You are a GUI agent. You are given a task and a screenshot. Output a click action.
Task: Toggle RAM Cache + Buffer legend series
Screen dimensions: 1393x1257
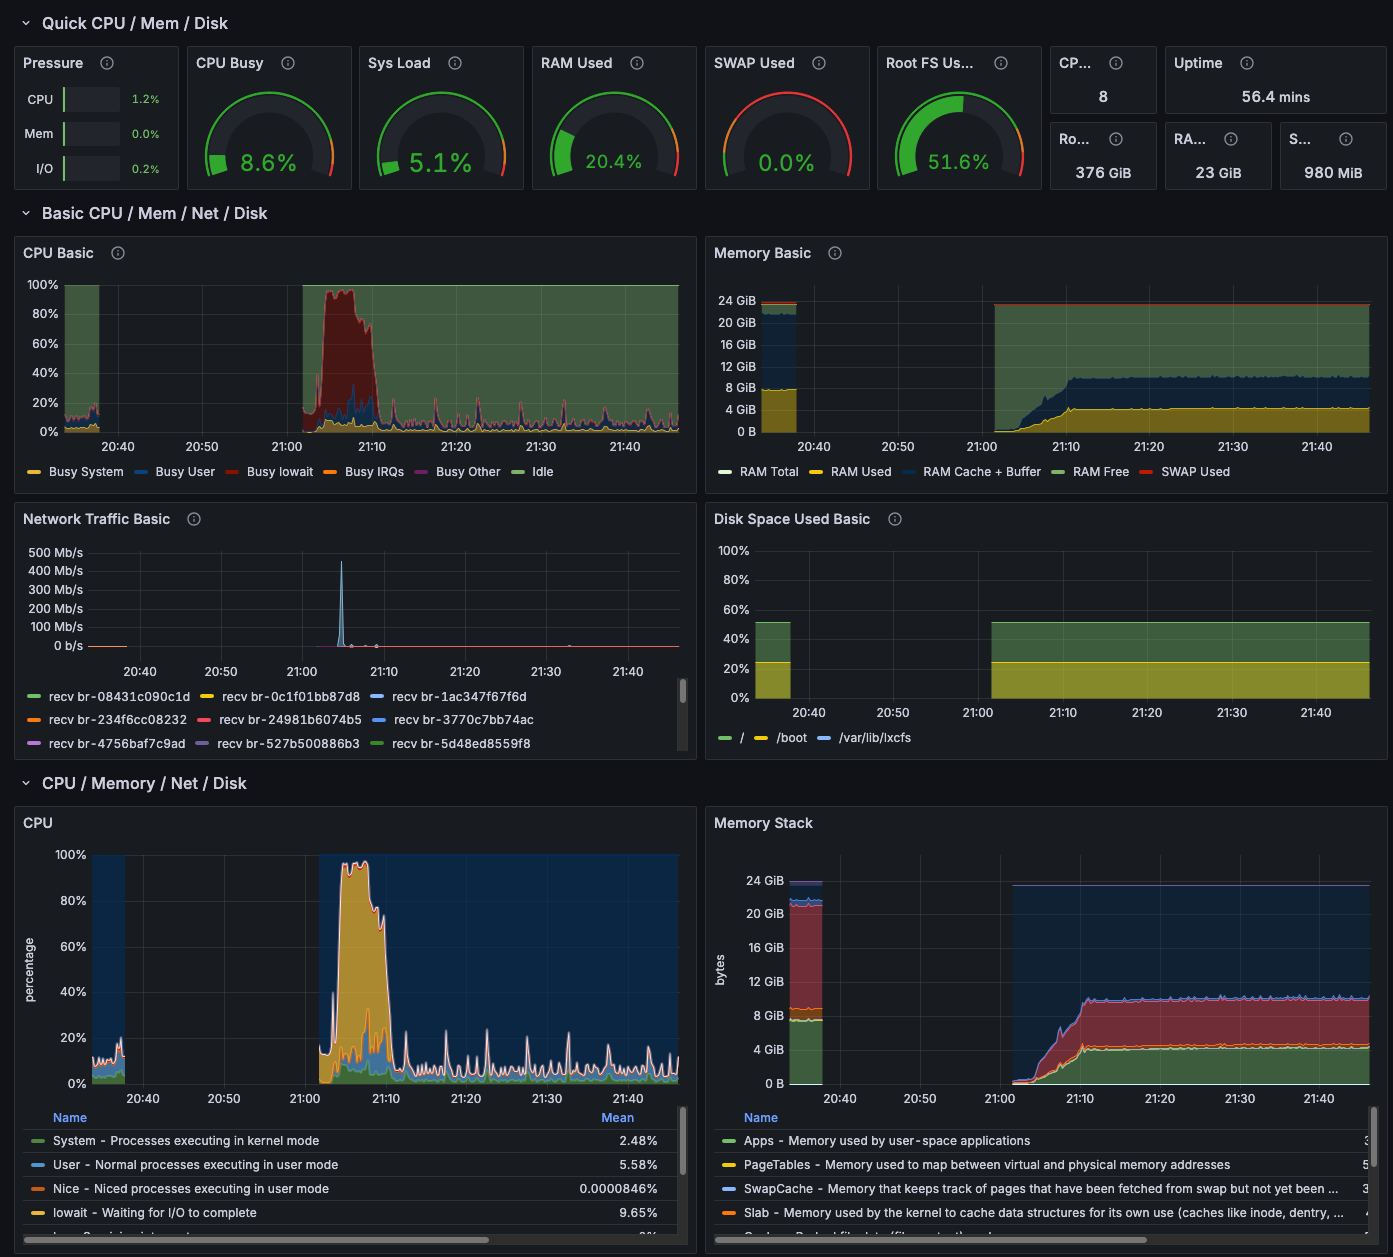[x=981, y=472]
